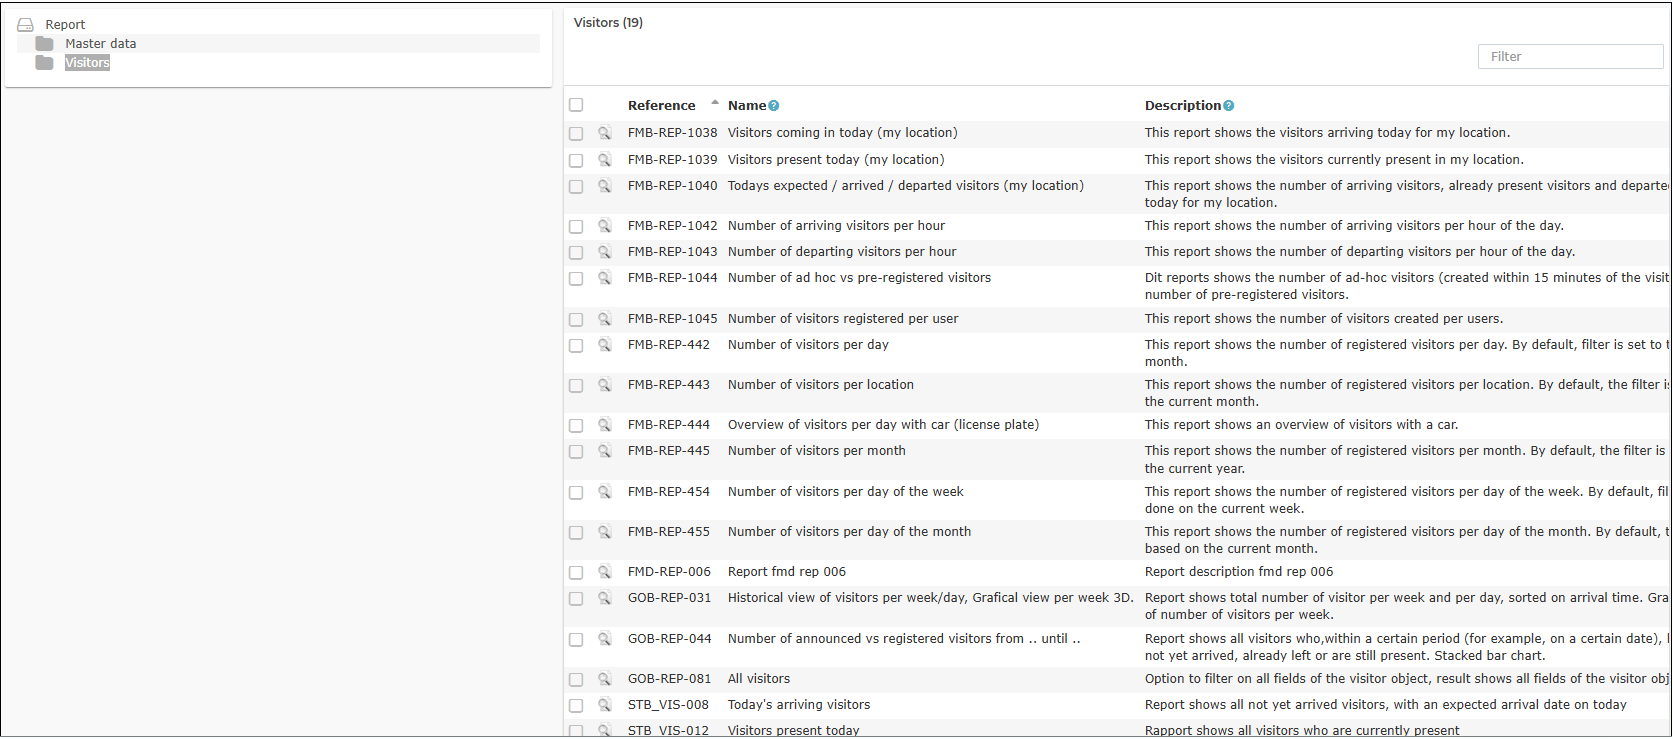
Task: Click the reference FMB-REP-1039
Action: pyautogui.click(x=673, y=160)
